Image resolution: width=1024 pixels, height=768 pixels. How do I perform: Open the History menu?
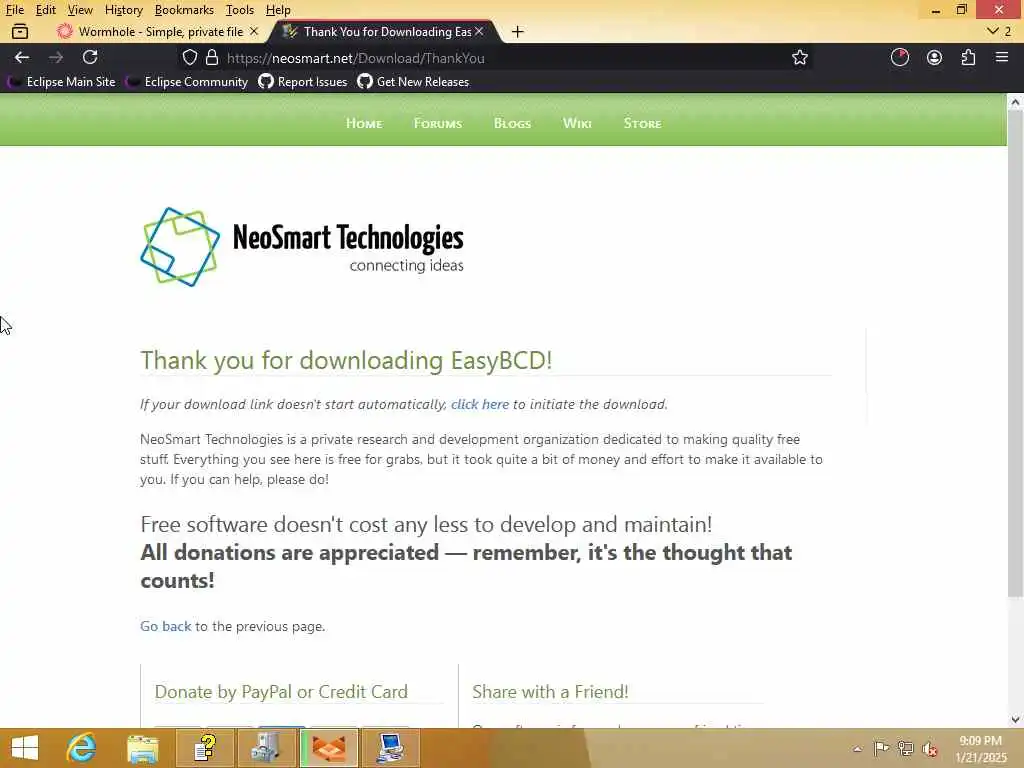(123, 10)
